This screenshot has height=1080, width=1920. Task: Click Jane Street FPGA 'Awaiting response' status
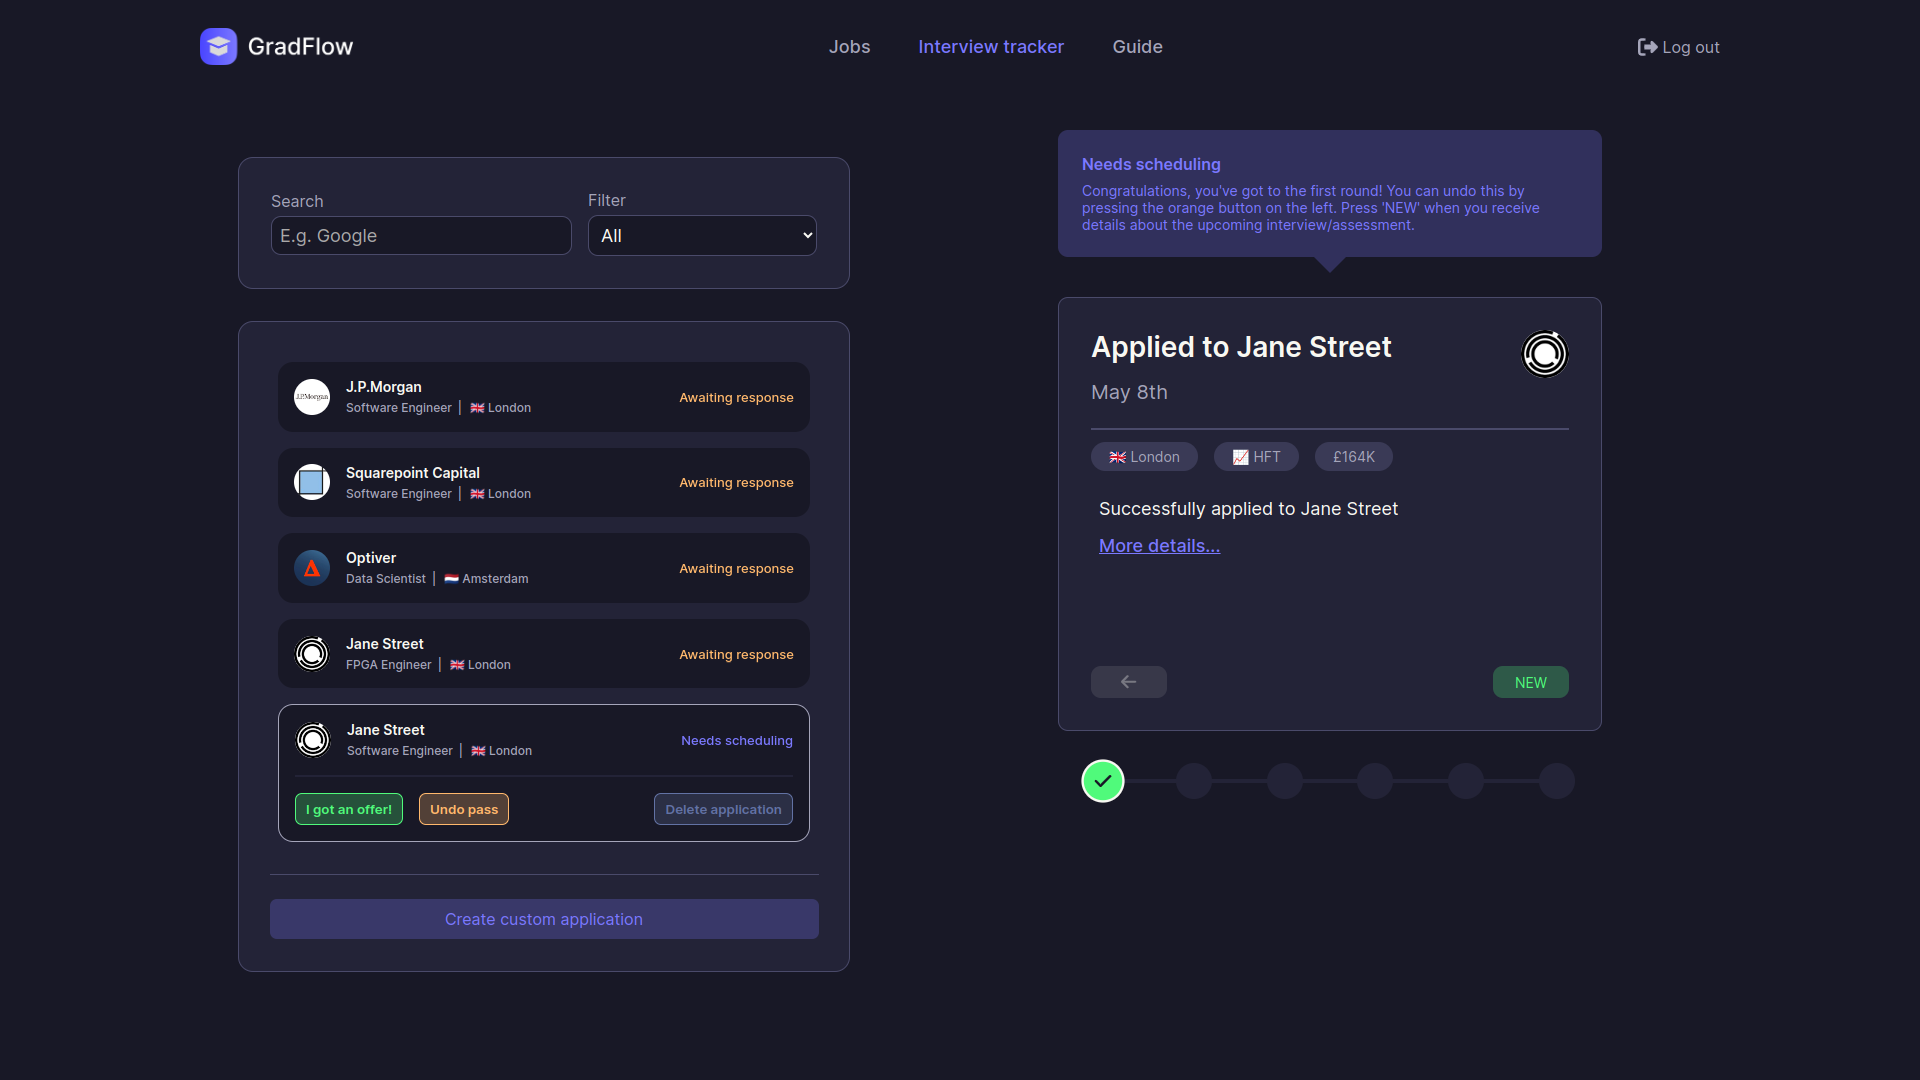point(736,655)
